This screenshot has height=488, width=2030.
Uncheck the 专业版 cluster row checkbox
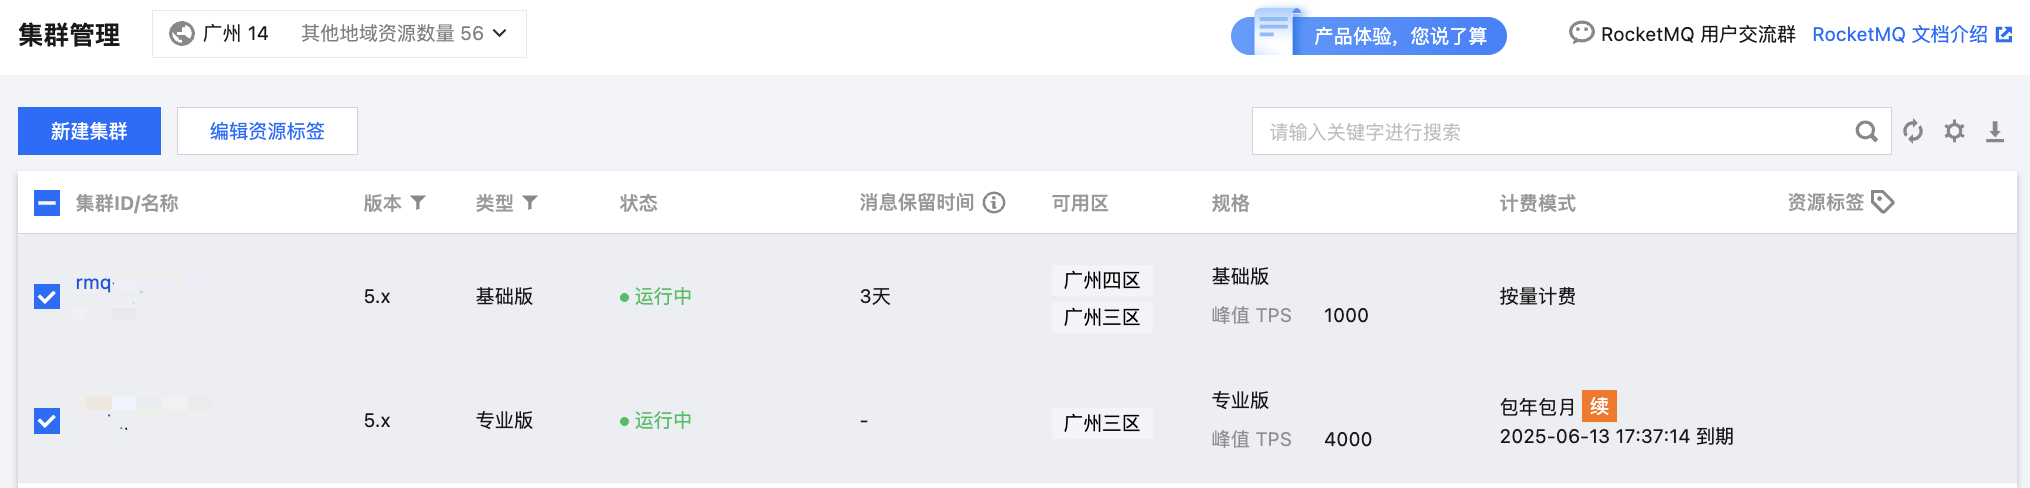[47, 421]
